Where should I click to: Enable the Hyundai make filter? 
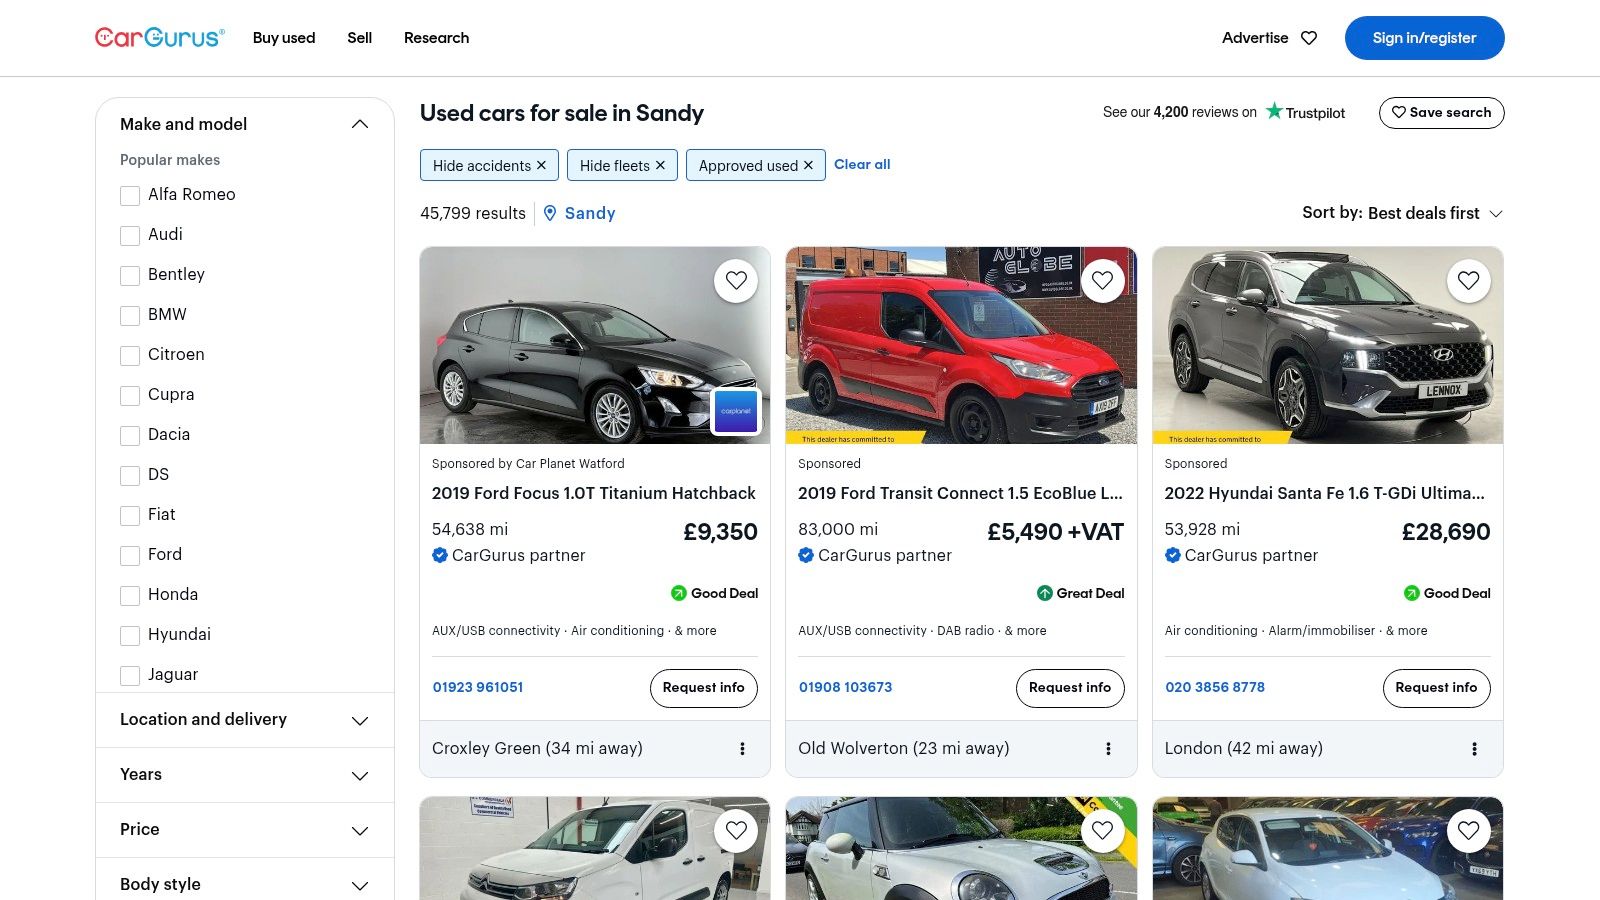(130, 636)
